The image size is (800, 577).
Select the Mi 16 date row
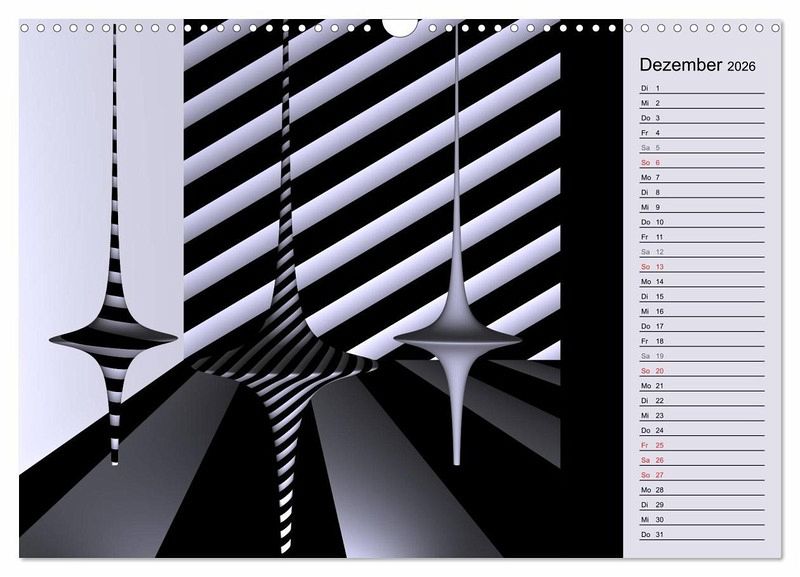[x=700, y=311]
